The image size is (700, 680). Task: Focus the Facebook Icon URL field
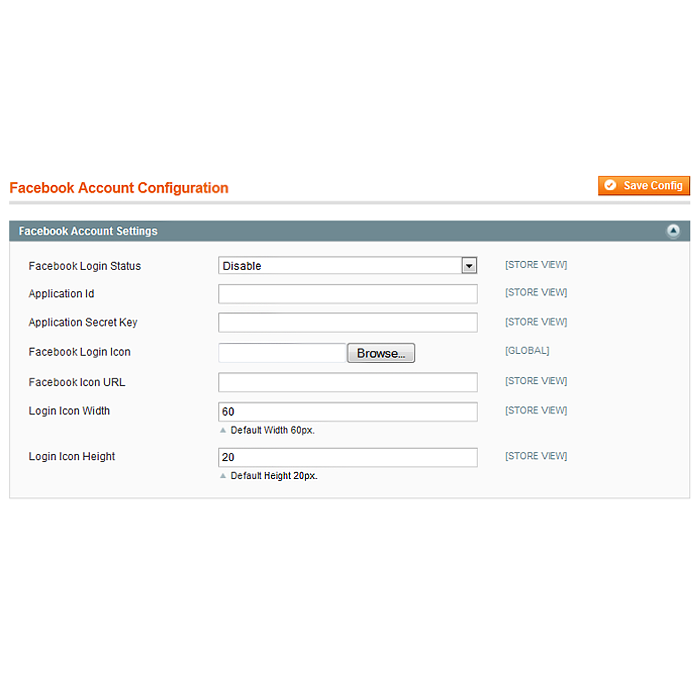[x=348, y=382]
